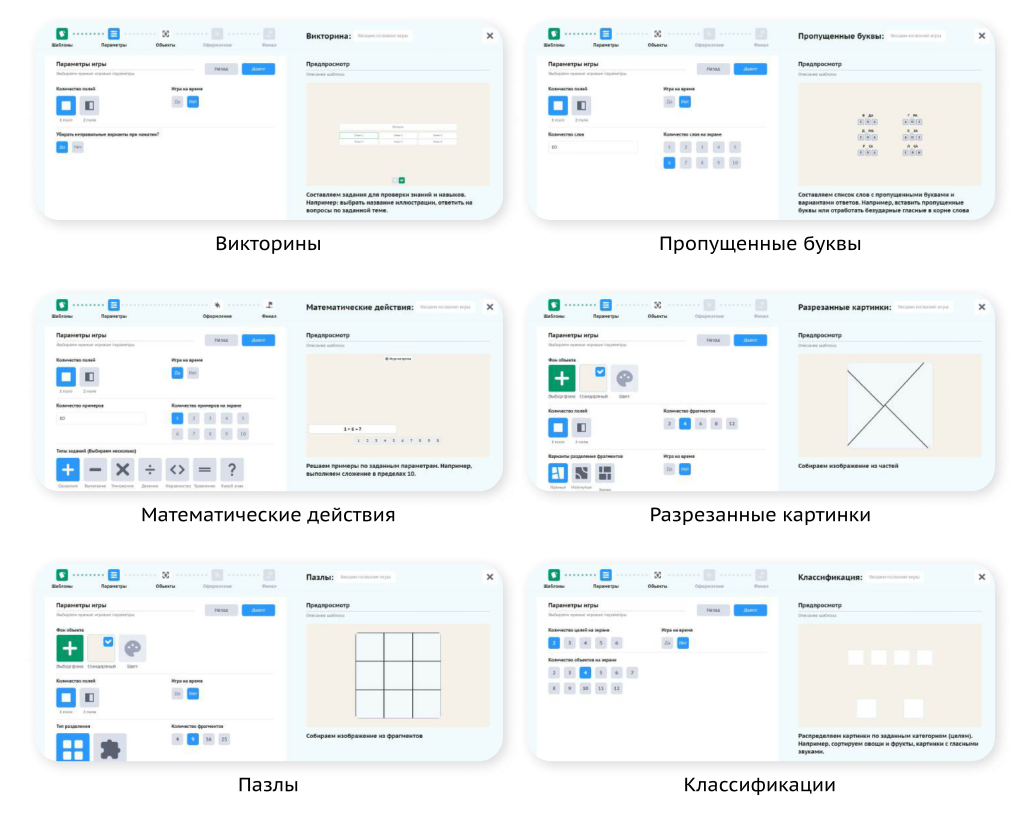Select Equation (=) task type in Математические действия
Viewport: 1021px width, 814px height.
(204, 470)
